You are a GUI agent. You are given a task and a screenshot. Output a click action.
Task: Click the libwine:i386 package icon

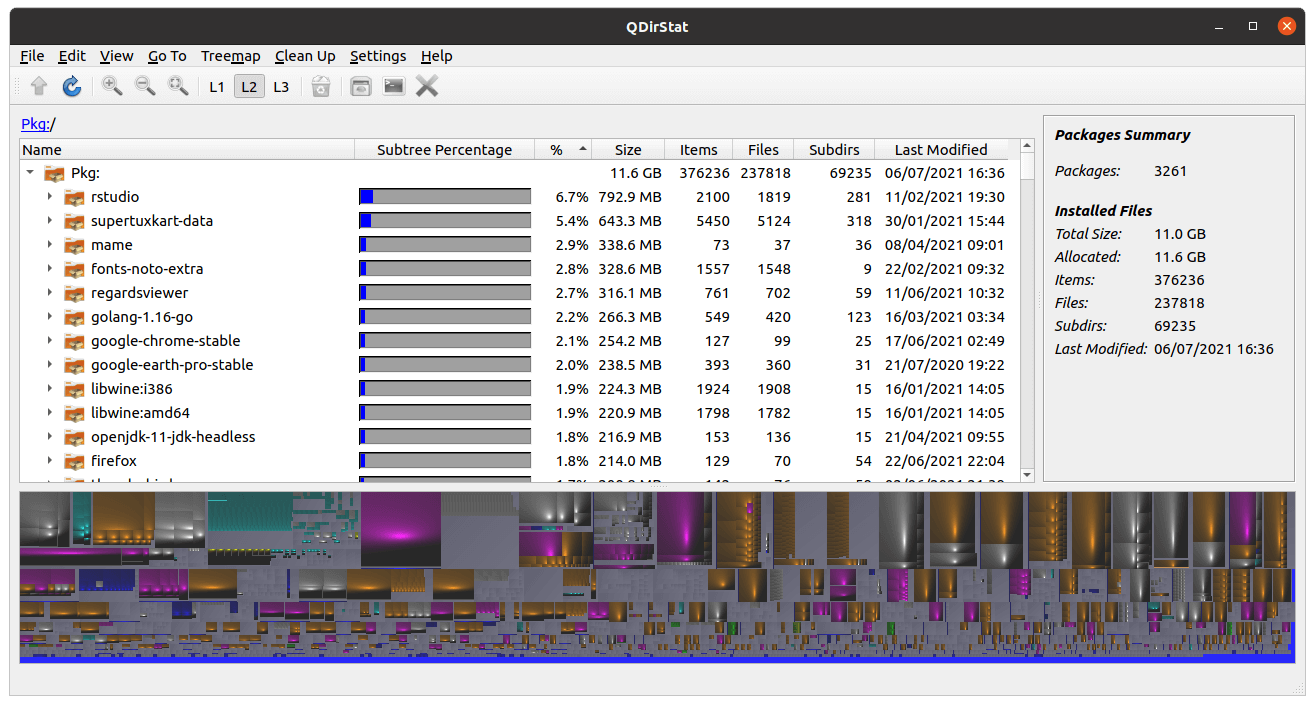click(75, 389)
